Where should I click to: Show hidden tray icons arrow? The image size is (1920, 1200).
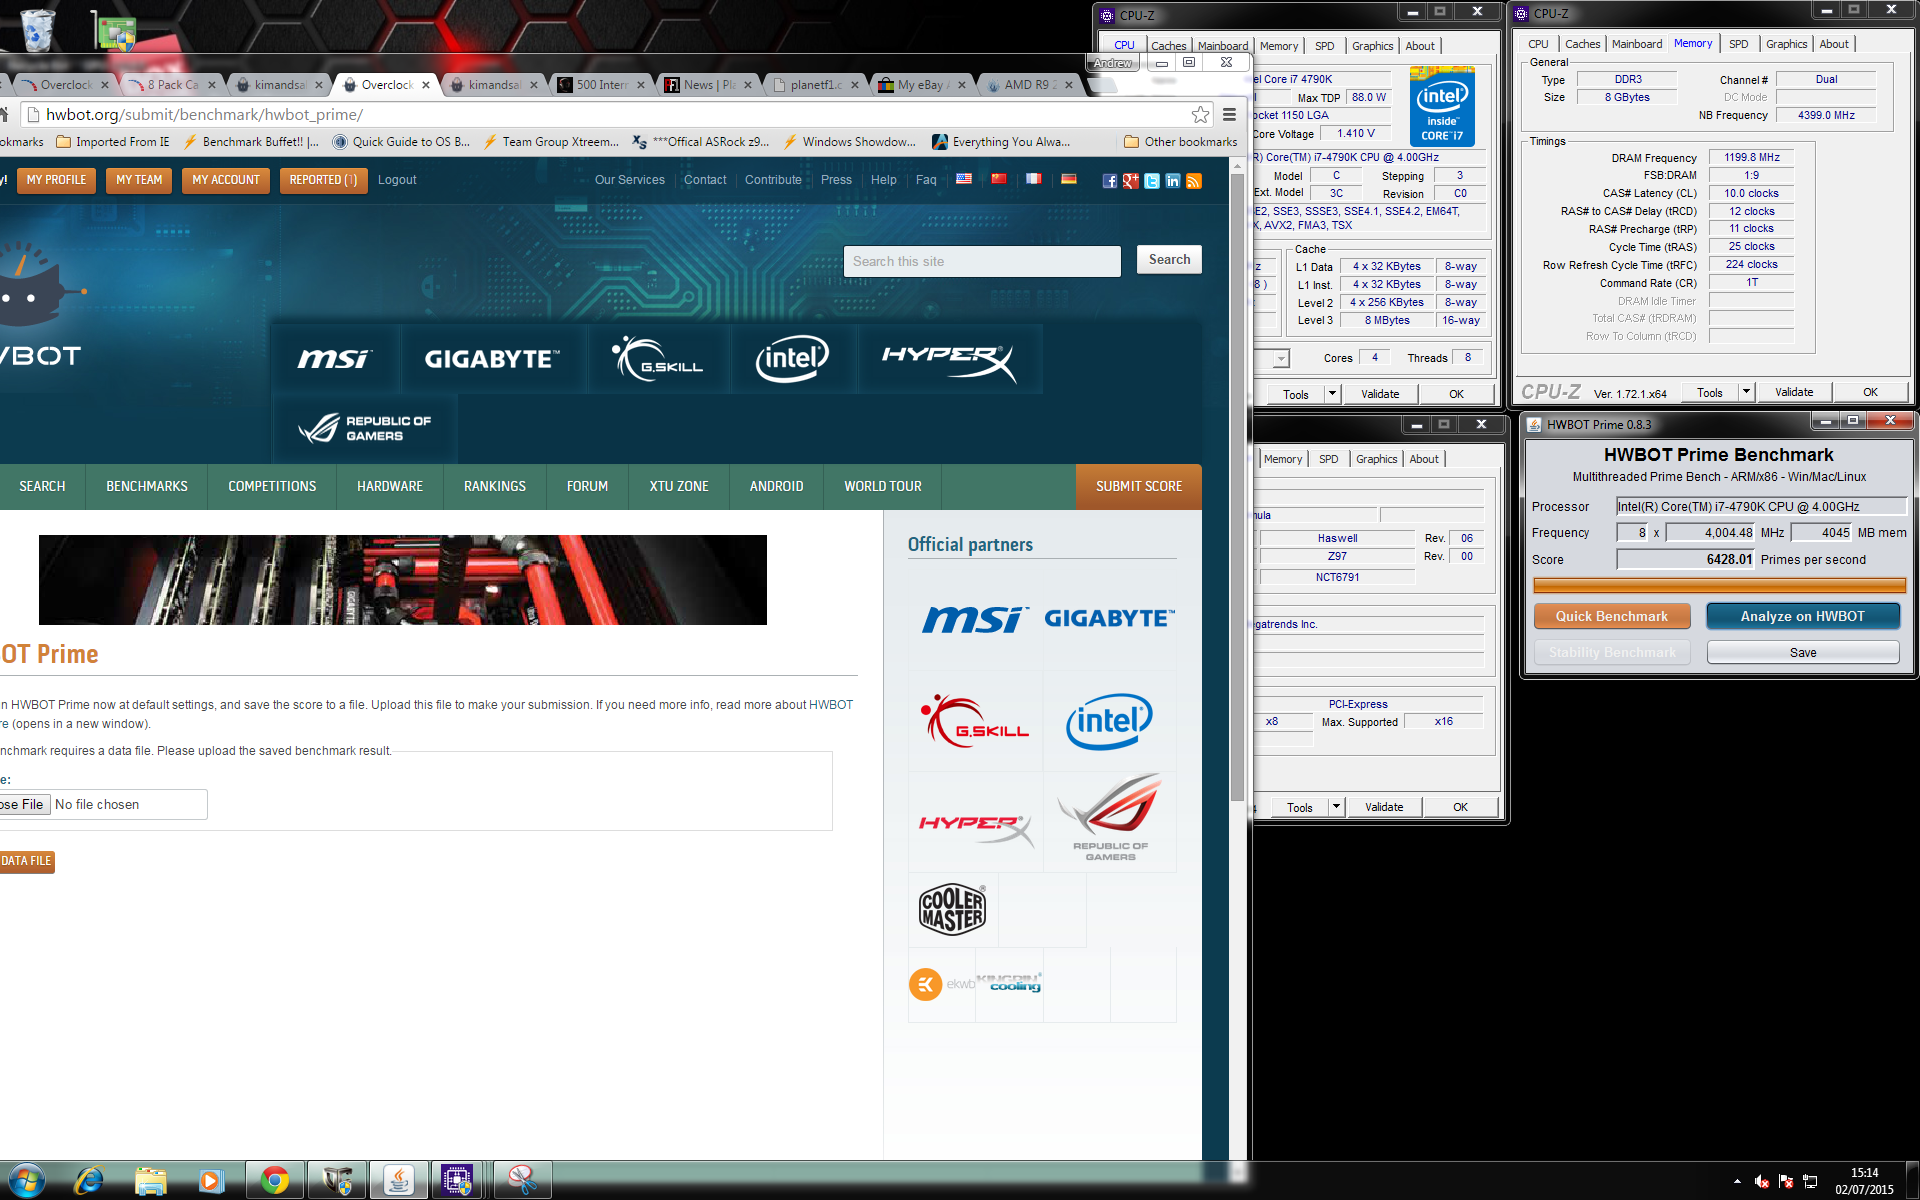tap(1736, 1182)
